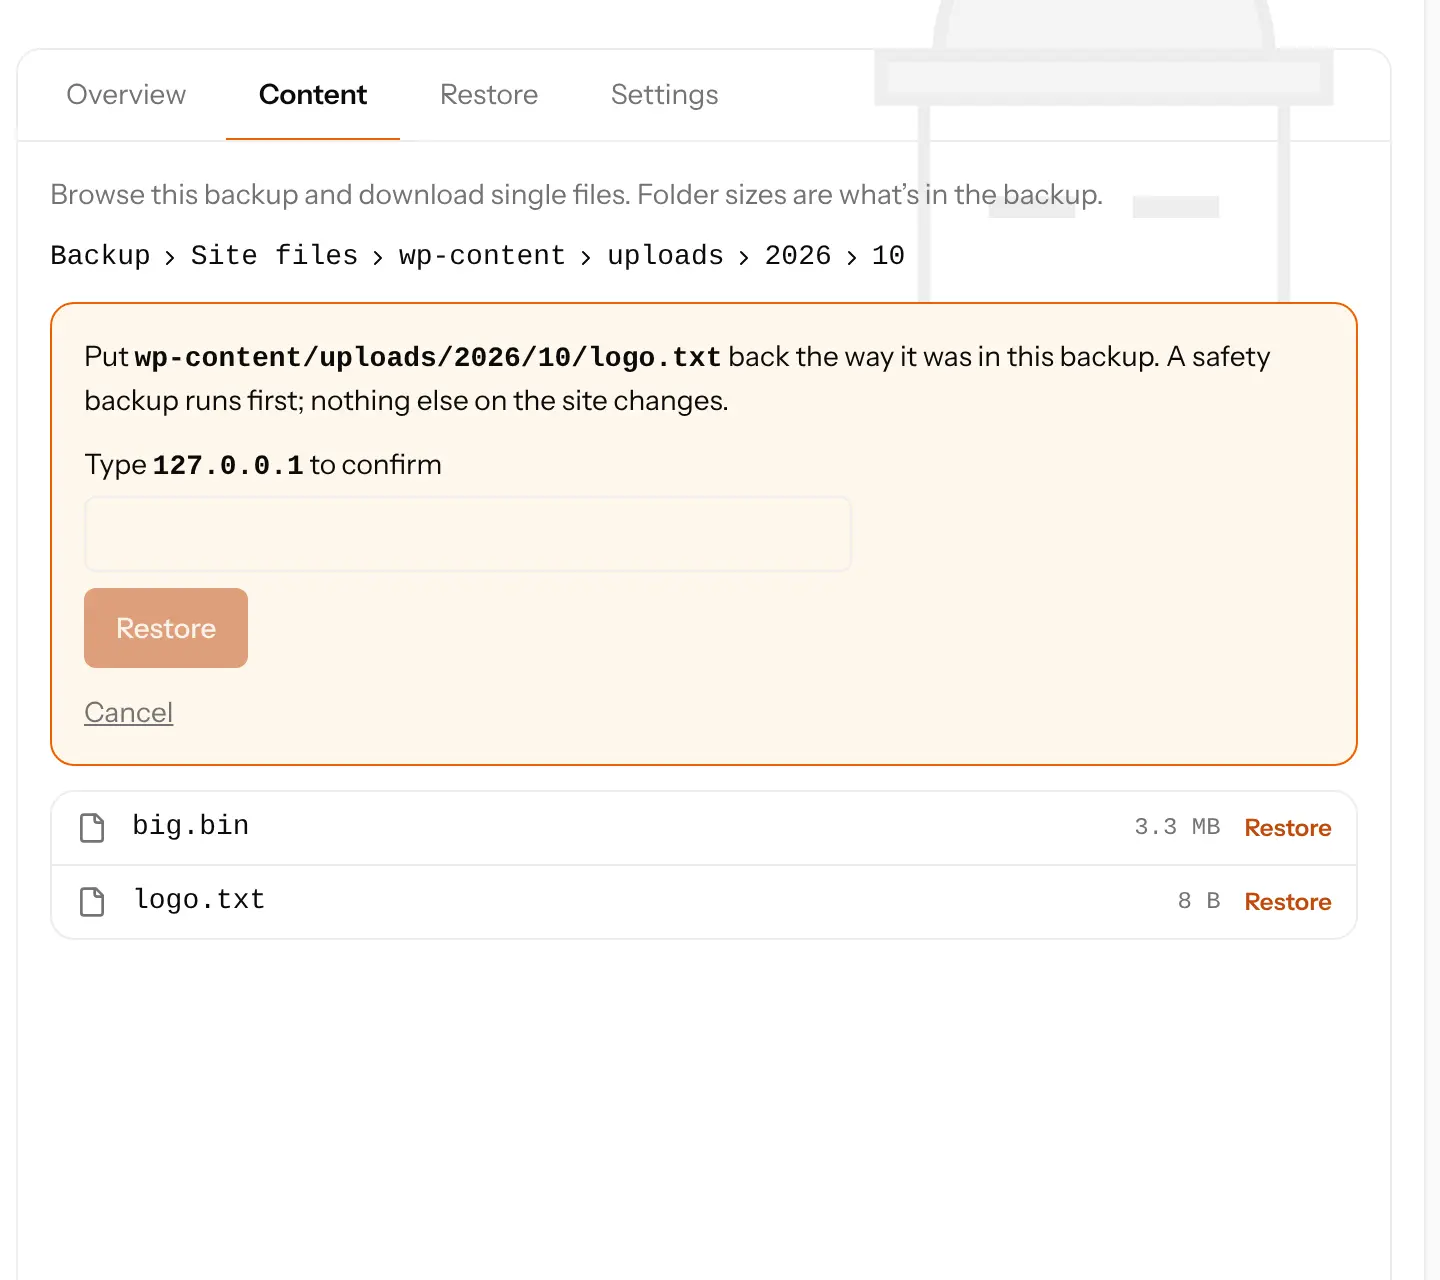
Task: Navigate to Site files breadcrumb
Action: (x=274, y=256)
